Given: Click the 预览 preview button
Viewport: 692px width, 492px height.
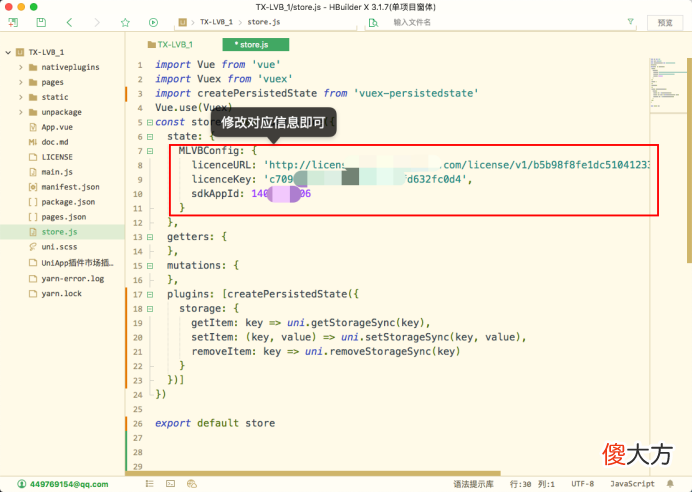Looking at the screenshot, I should 665,23.
